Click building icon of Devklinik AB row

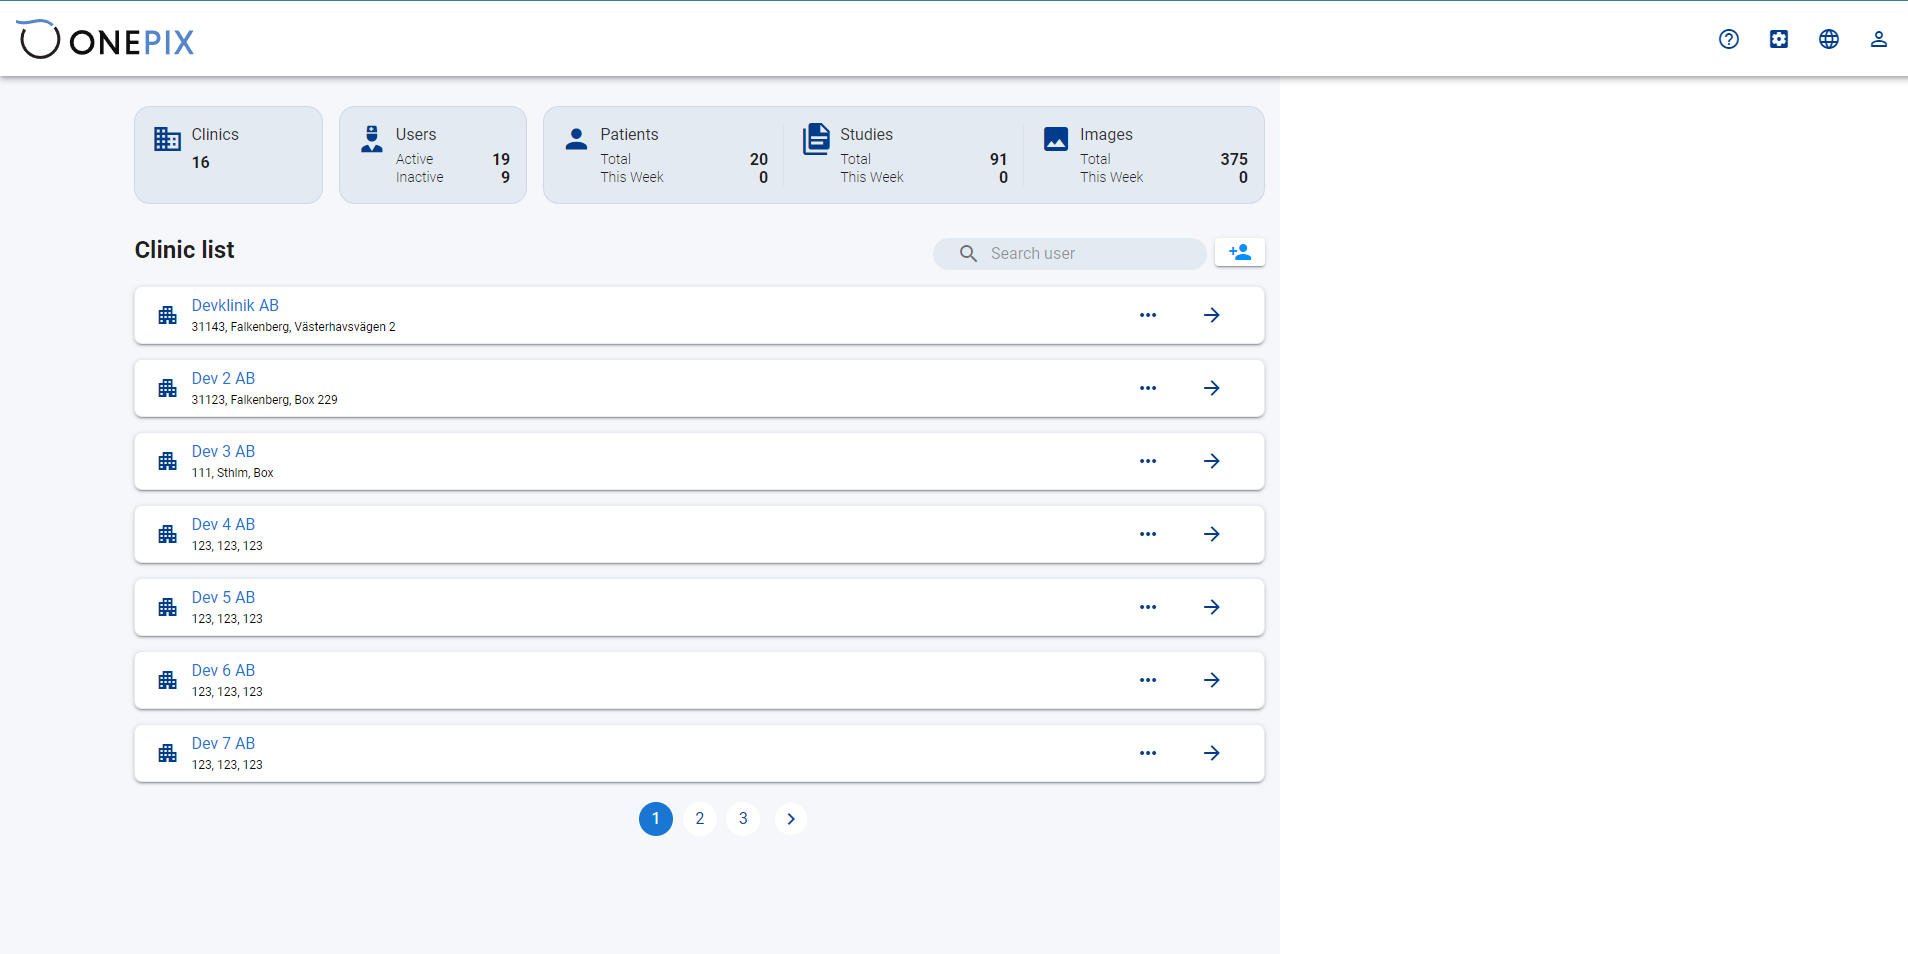[167, 315]
